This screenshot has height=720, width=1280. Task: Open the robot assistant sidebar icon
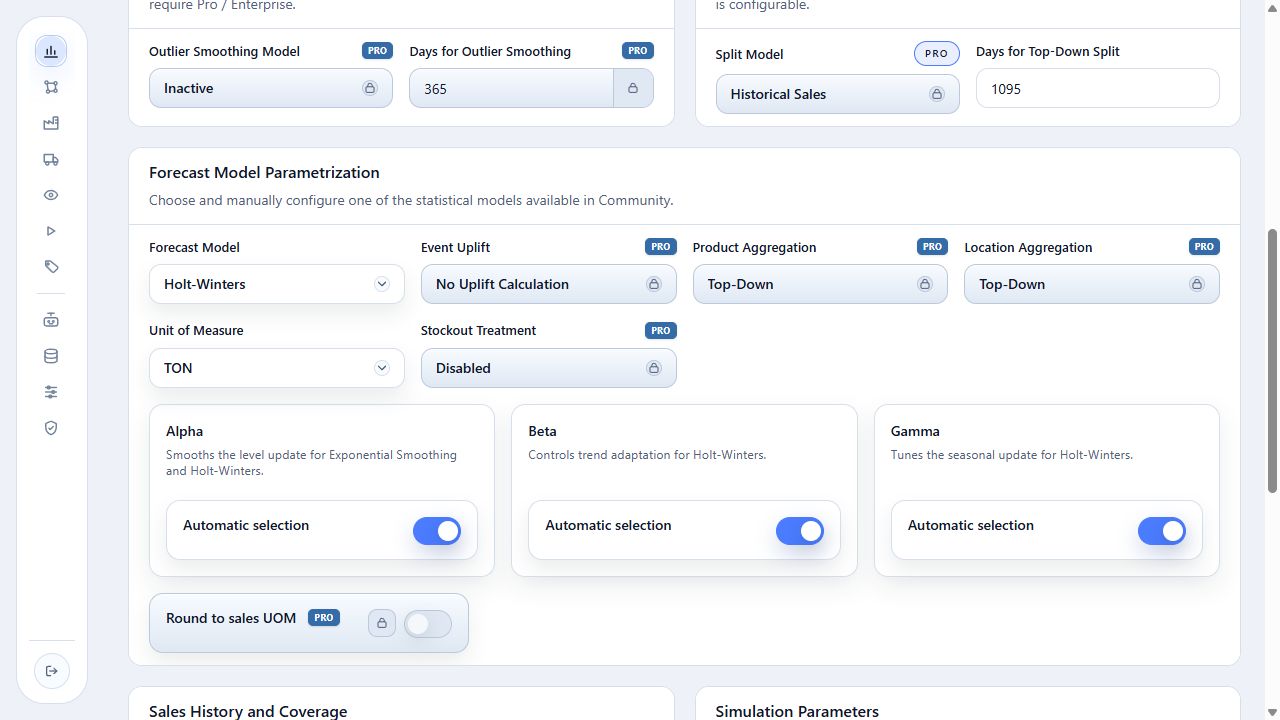(x=51, y=320)
